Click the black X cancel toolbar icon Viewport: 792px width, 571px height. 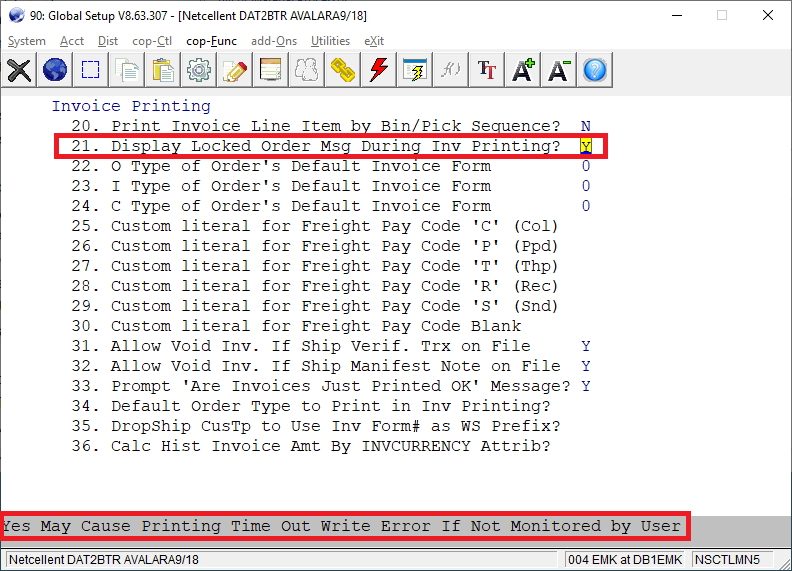[x=19, y=70]
